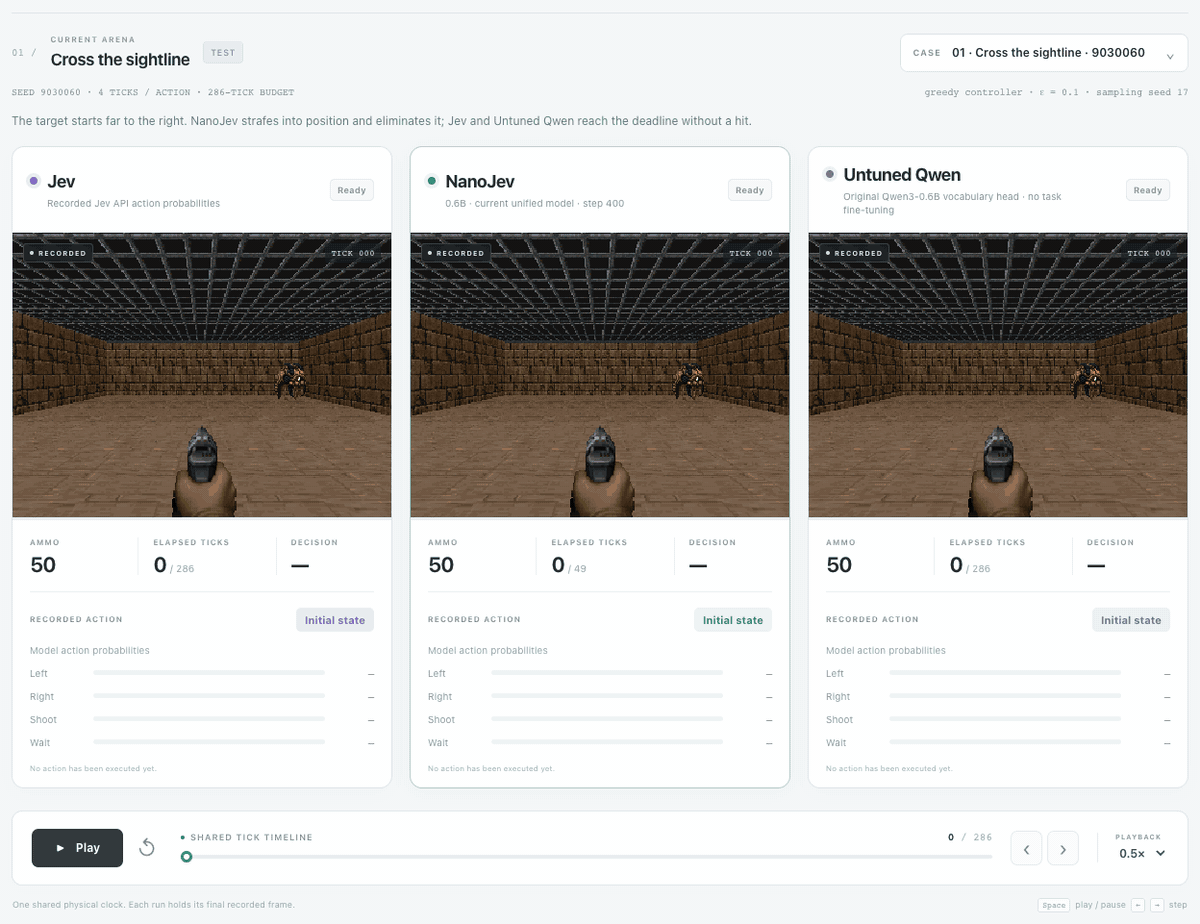Viewport: 1200px width, 924px height.
Task: Click Recorded Jev API action probabilities subtitle
Action: [133, 203]
